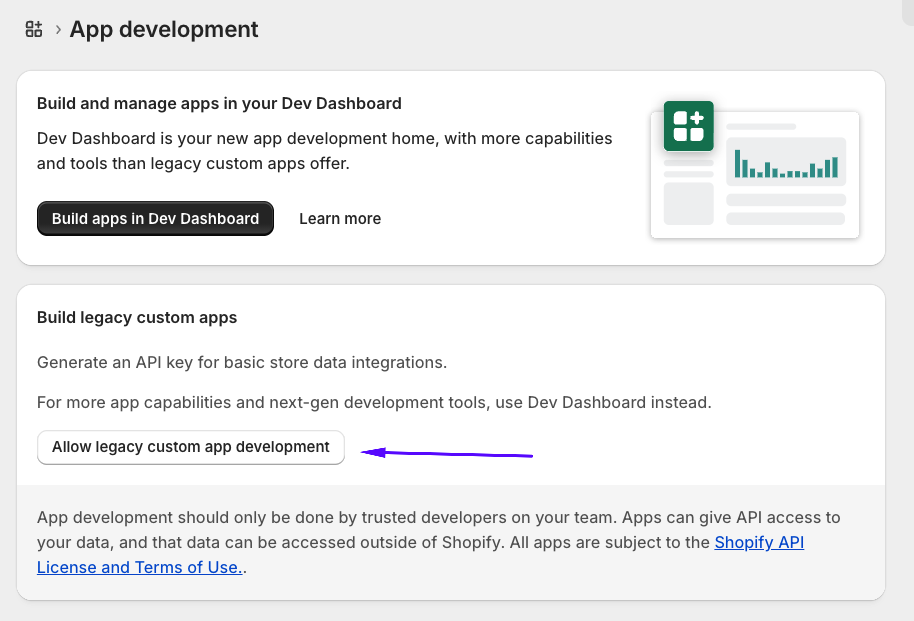
Task: Open the apps breadcrumb icon
Action: (x=34, y=29)
